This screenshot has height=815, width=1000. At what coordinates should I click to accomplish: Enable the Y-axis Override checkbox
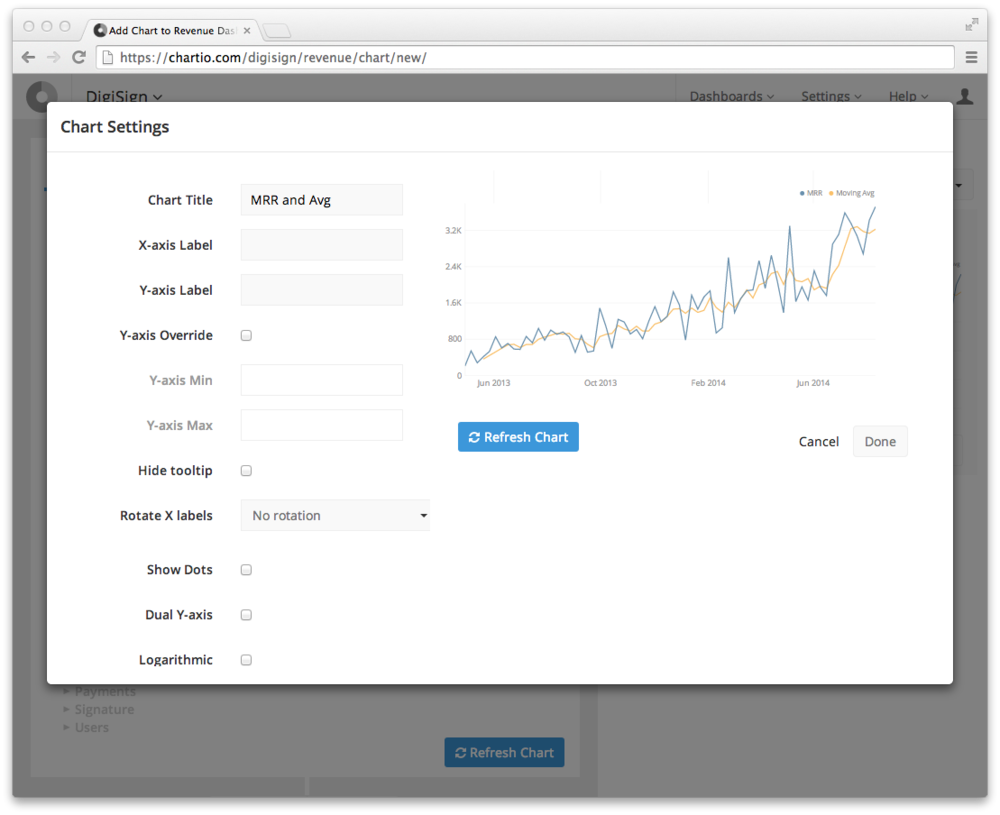246,336
